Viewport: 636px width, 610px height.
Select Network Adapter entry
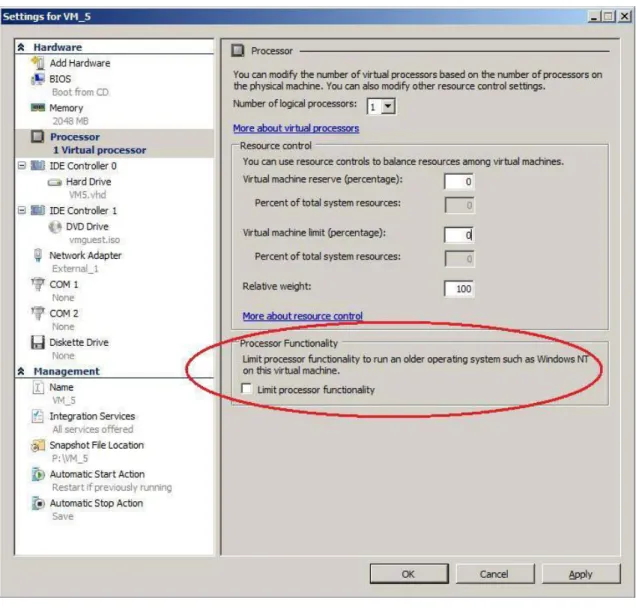85,255
